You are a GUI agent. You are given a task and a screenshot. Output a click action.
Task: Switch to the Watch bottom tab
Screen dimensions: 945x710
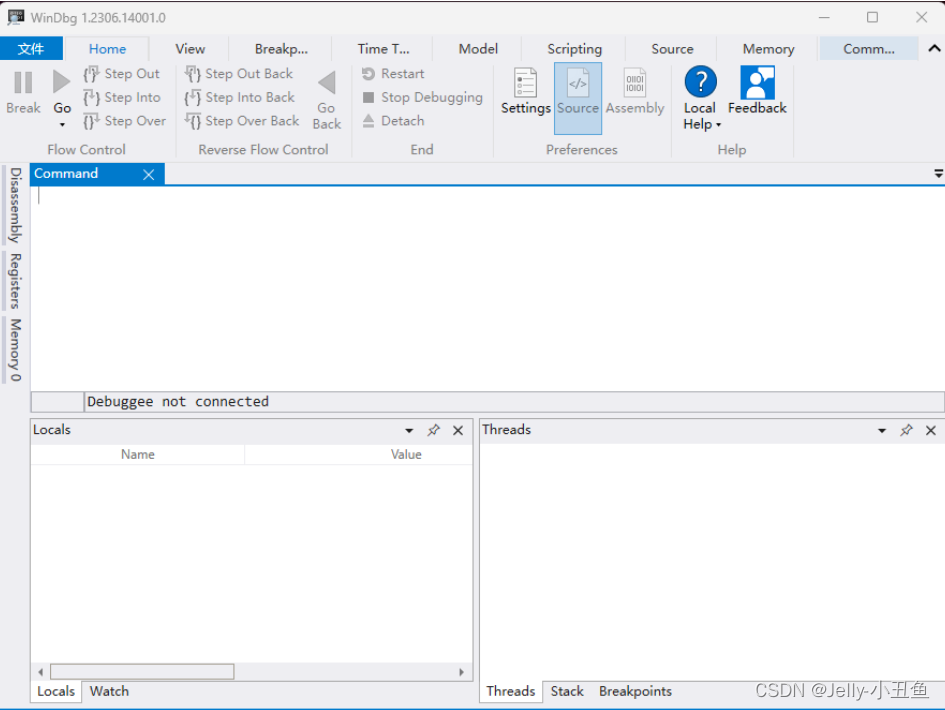click(109, 691)
